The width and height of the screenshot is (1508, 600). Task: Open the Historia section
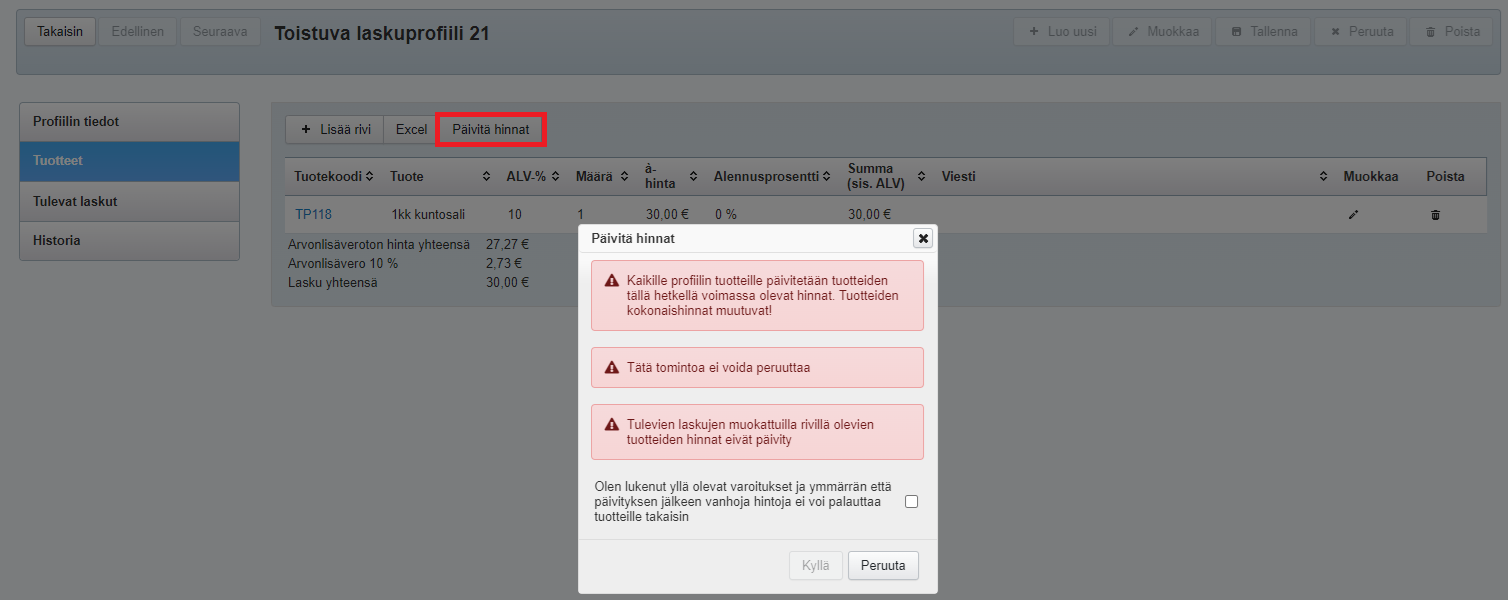(x=129, y=241)
